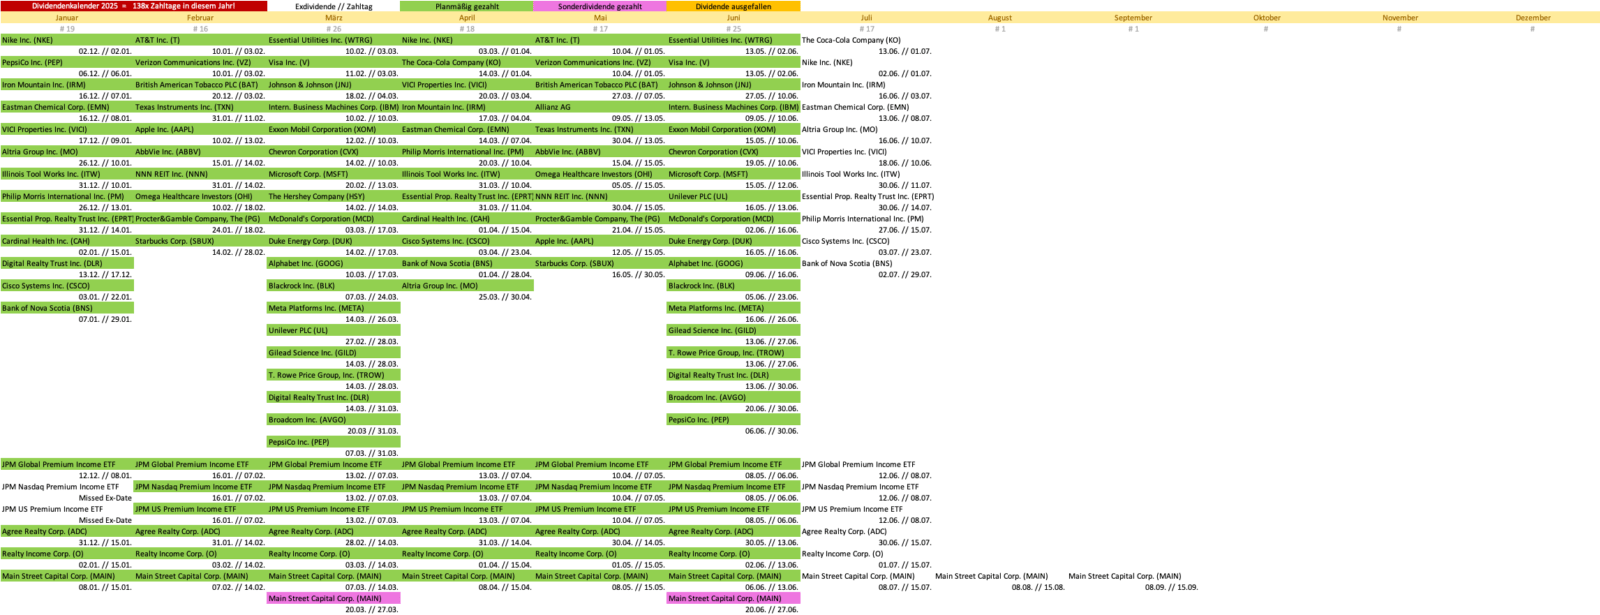Click the 'März' month header

(333, 18)
